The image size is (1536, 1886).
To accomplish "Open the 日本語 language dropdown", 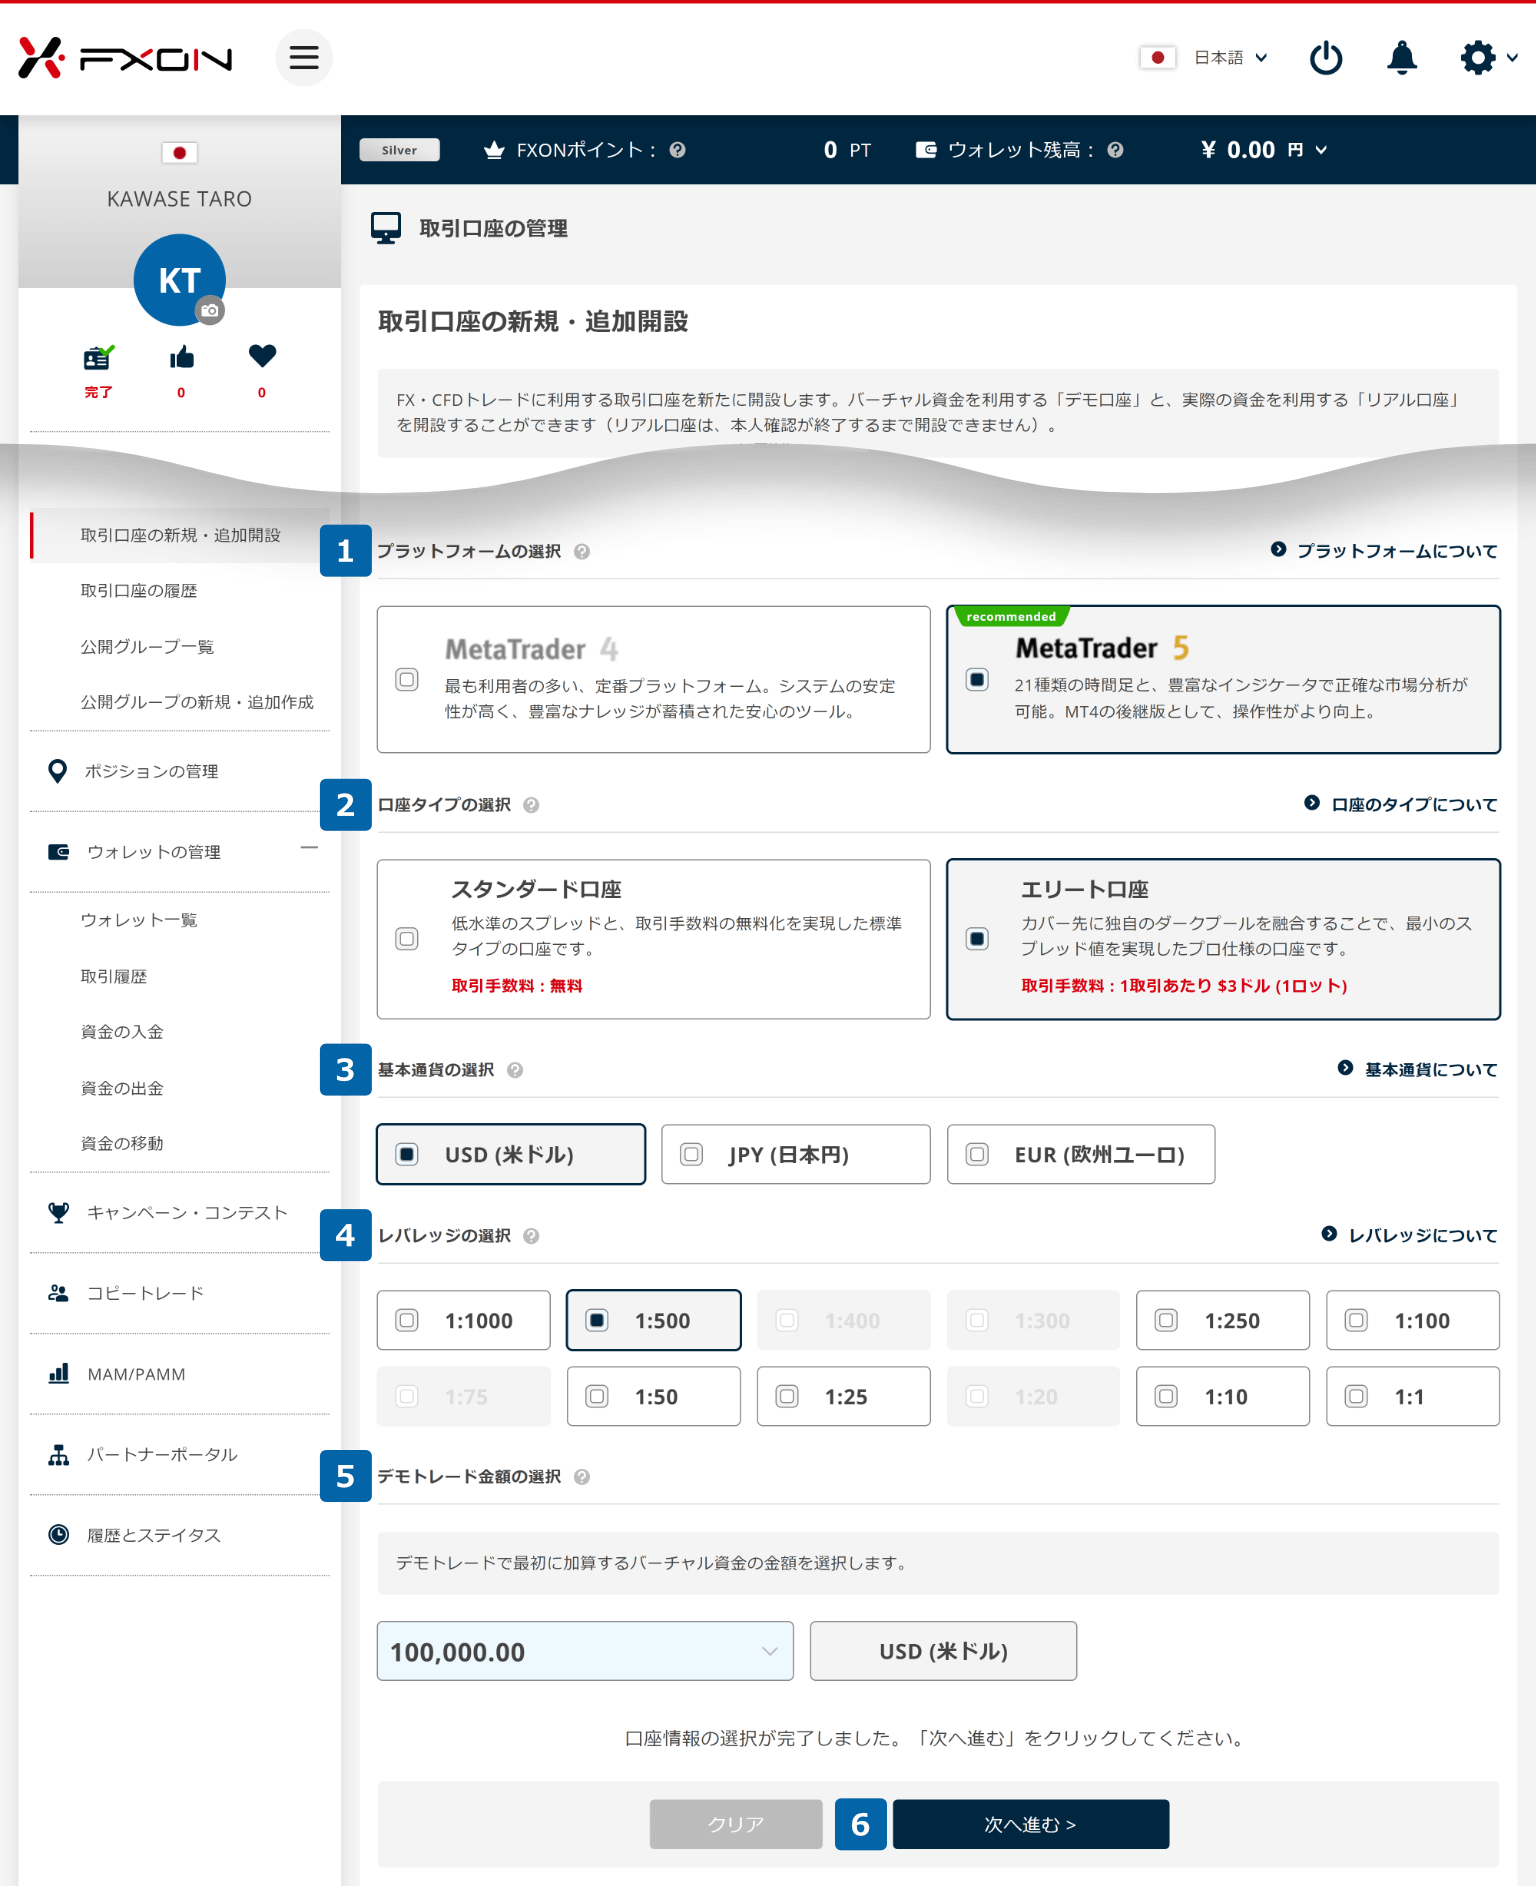I will pos(1231,58).
